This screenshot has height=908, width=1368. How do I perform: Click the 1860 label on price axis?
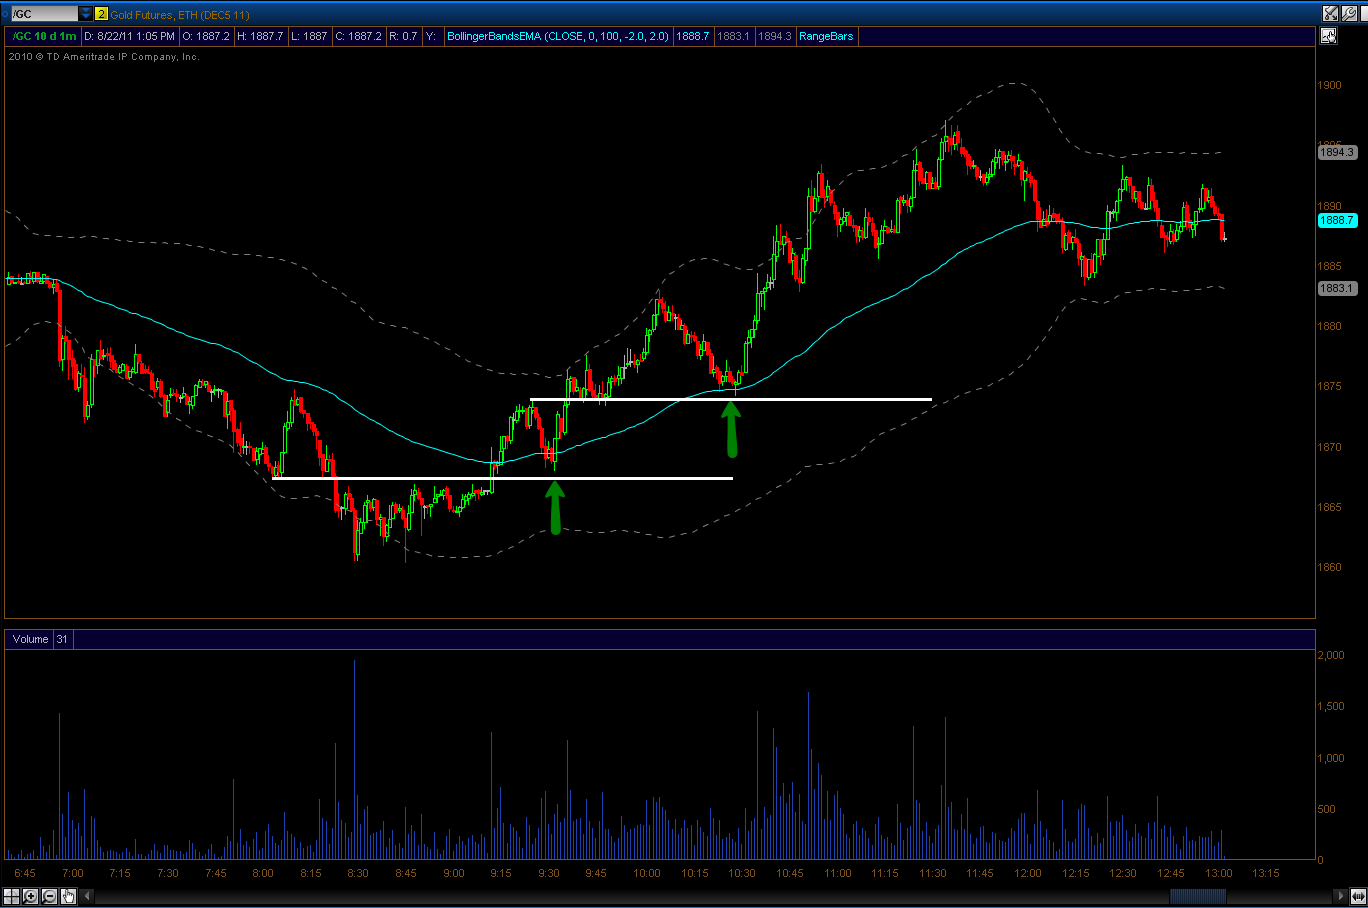tap(1330, 567)
